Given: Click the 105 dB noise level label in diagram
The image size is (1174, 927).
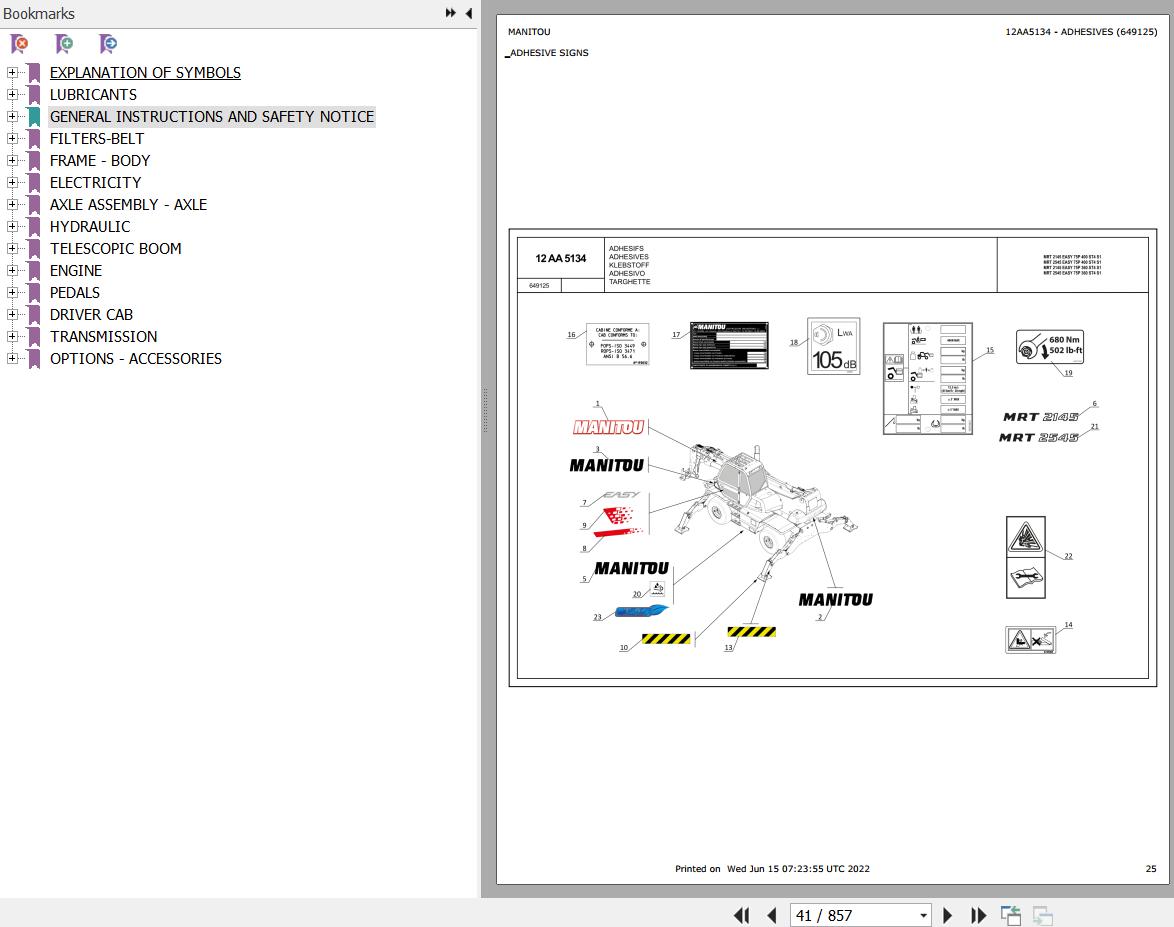Looking at the screenshot, I should point(833,346).
